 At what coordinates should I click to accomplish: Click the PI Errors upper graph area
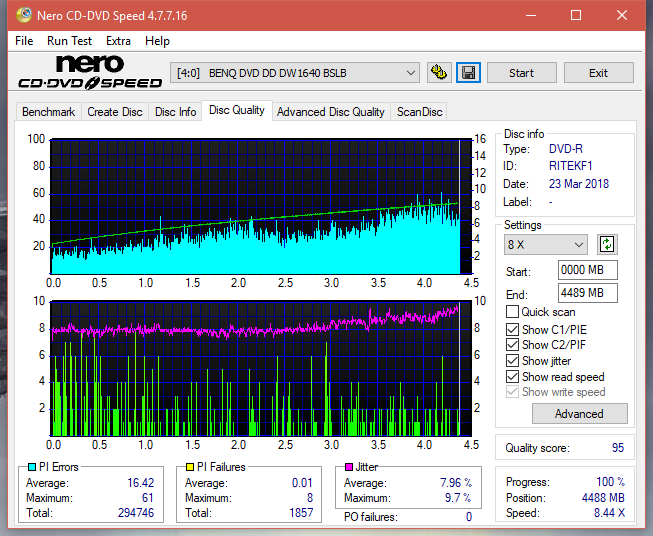pos(261,207)
